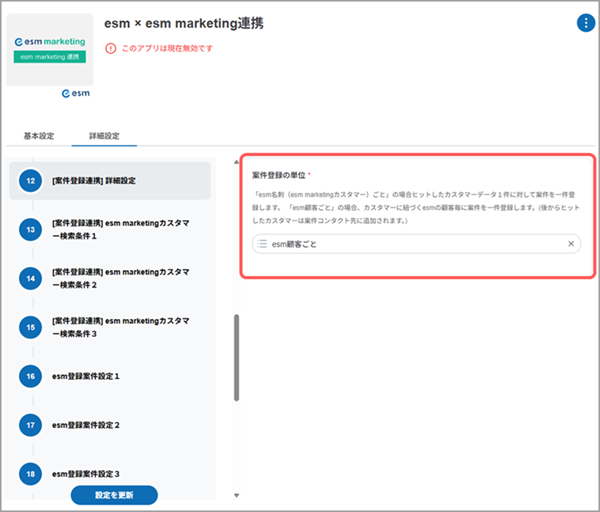Select esm marketingカスタマー検索条件 1 step
This screenshot has width=600, height=512.
pyautogui.click(x=119, y=230)
